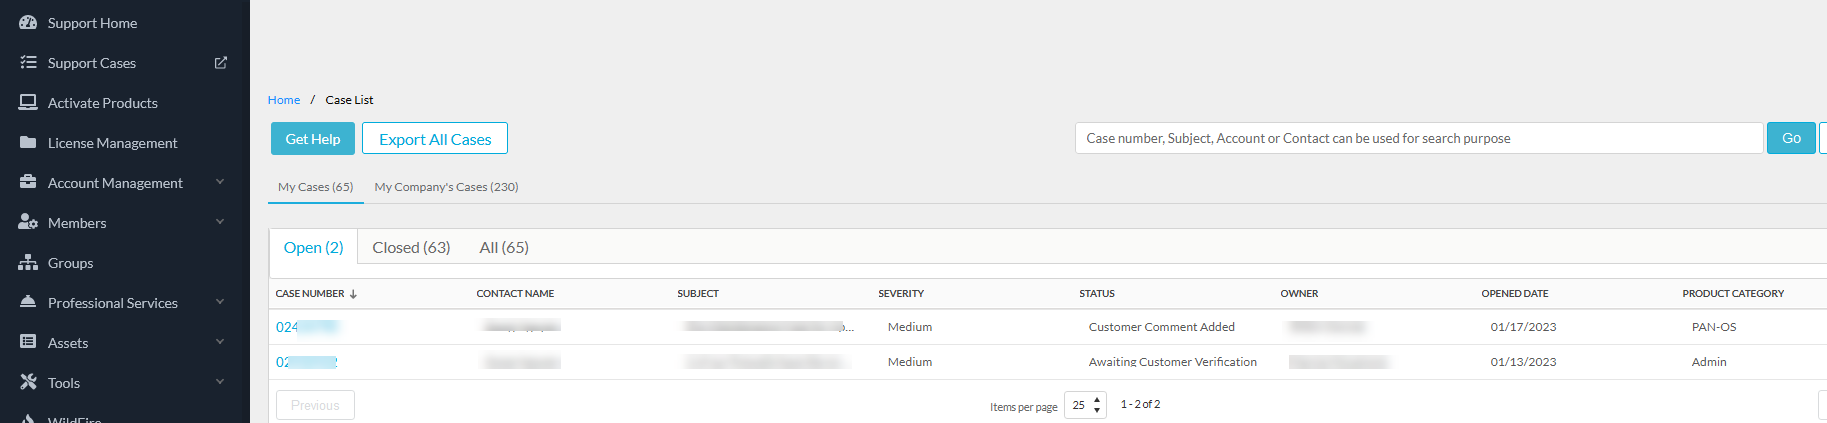Follow the Home breadcrumb link
Image resolution: width=1827 pixels, height=423 pixels.
pos(284,100)
